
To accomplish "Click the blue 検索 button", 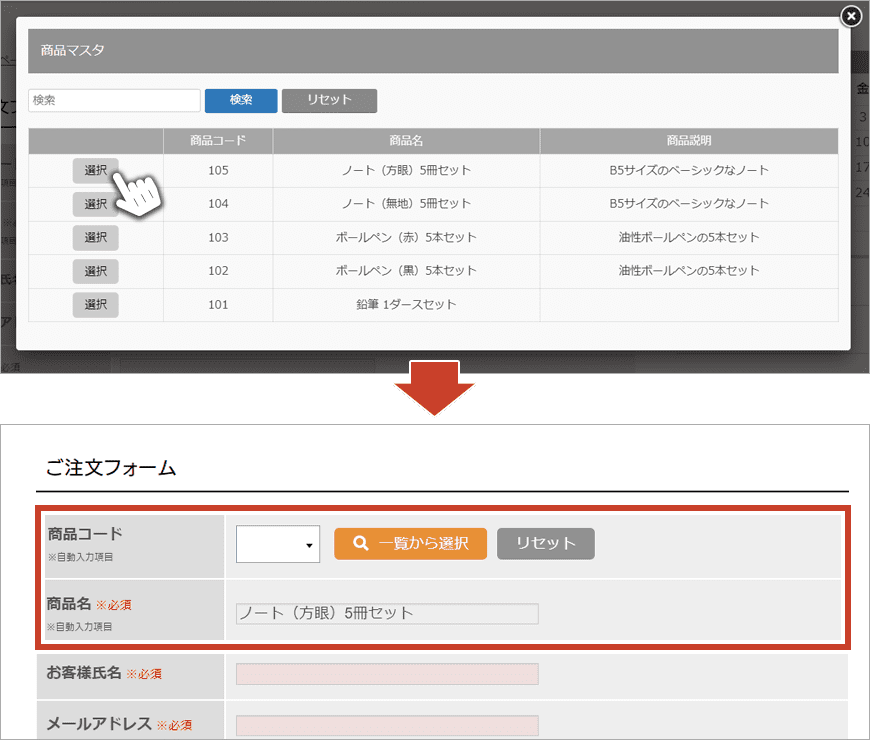I will [x=241, y=100].
